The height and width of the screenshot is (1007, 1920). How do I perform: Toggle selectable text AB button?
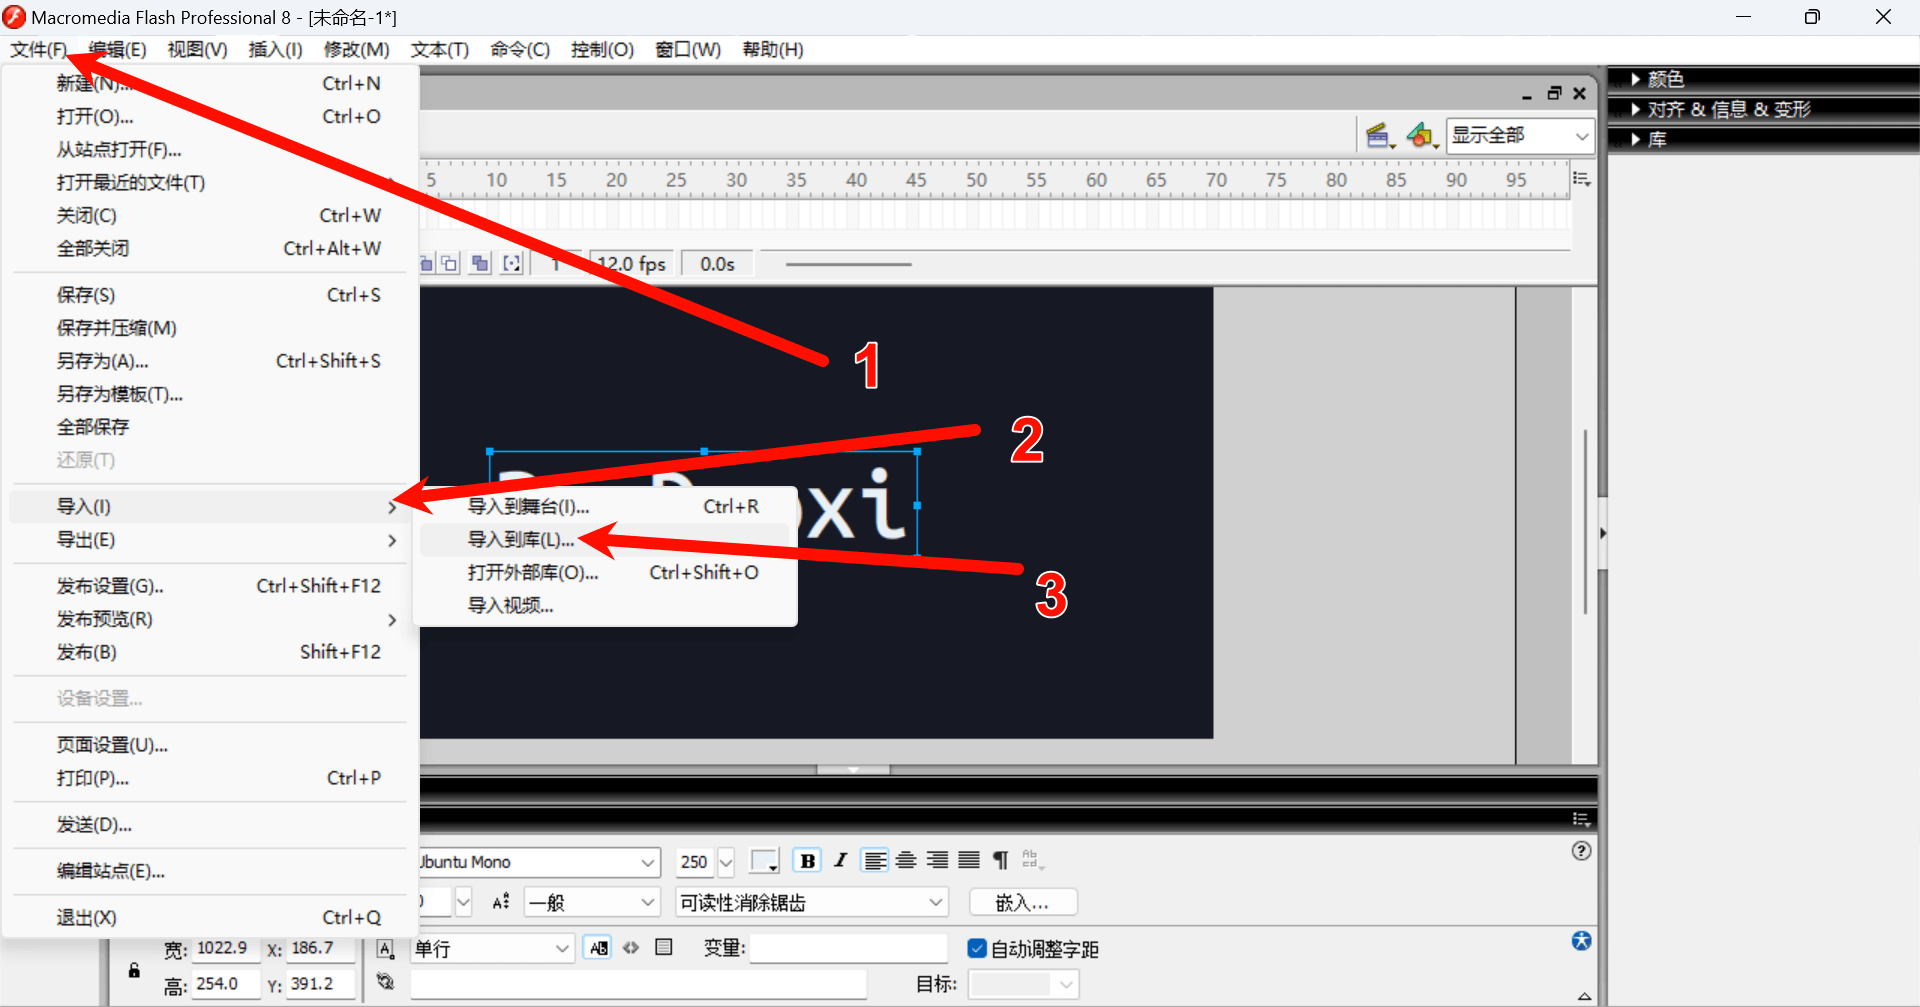(x=599, y=948)
